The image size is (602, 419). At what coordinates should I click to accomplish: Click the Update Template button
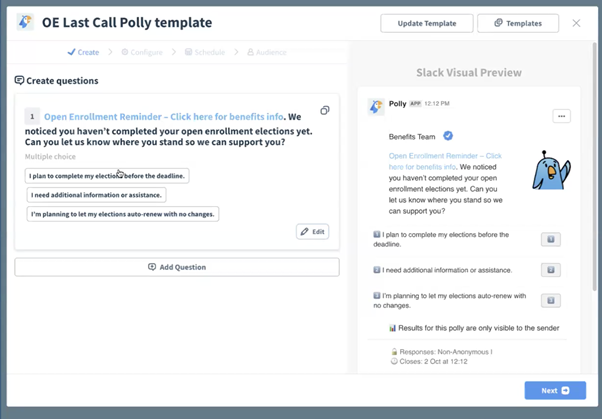click(426, 23)
